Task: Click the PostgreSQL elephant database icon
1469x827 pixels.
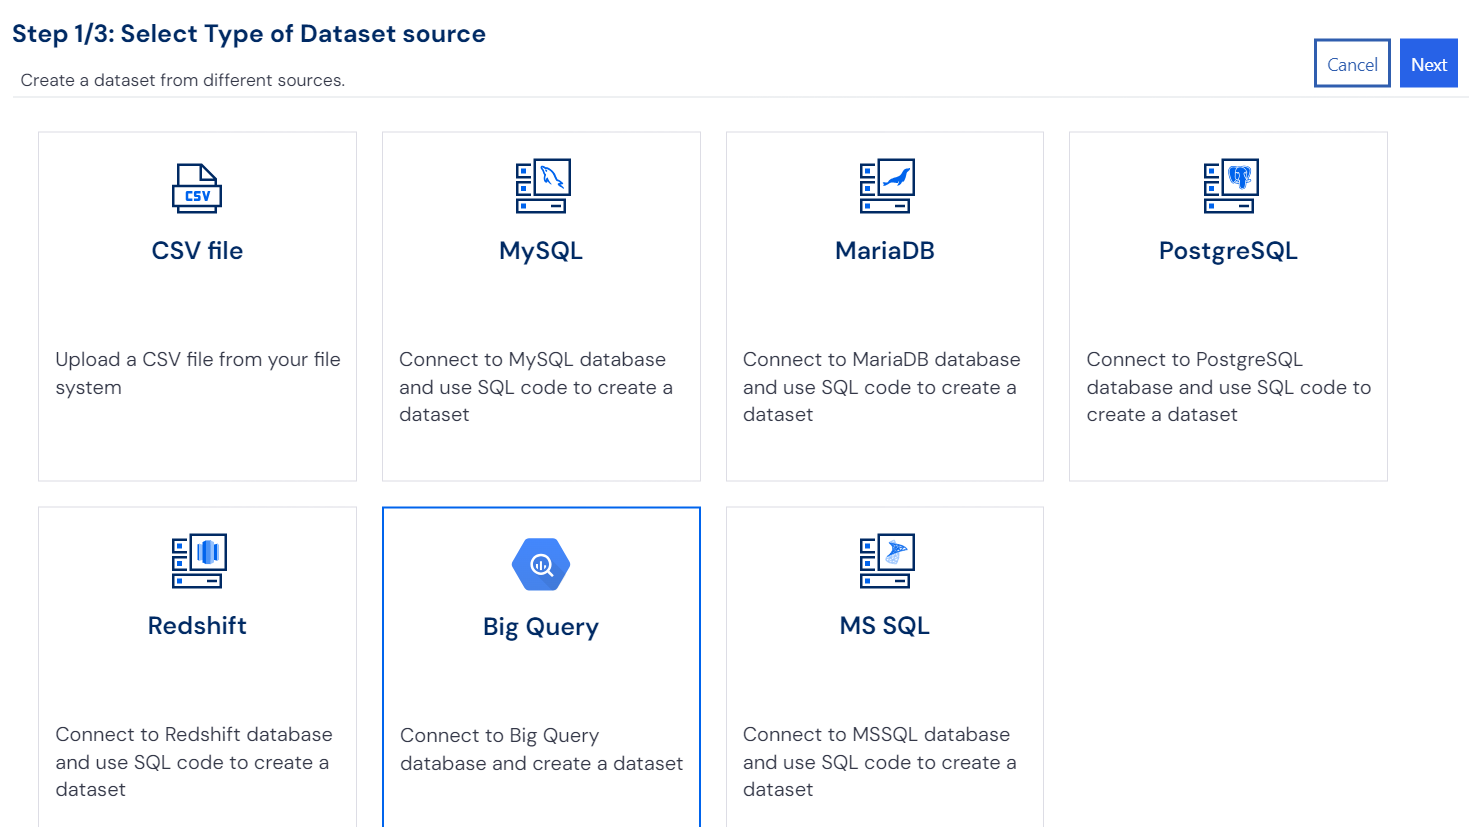Action: [1230, 186]
